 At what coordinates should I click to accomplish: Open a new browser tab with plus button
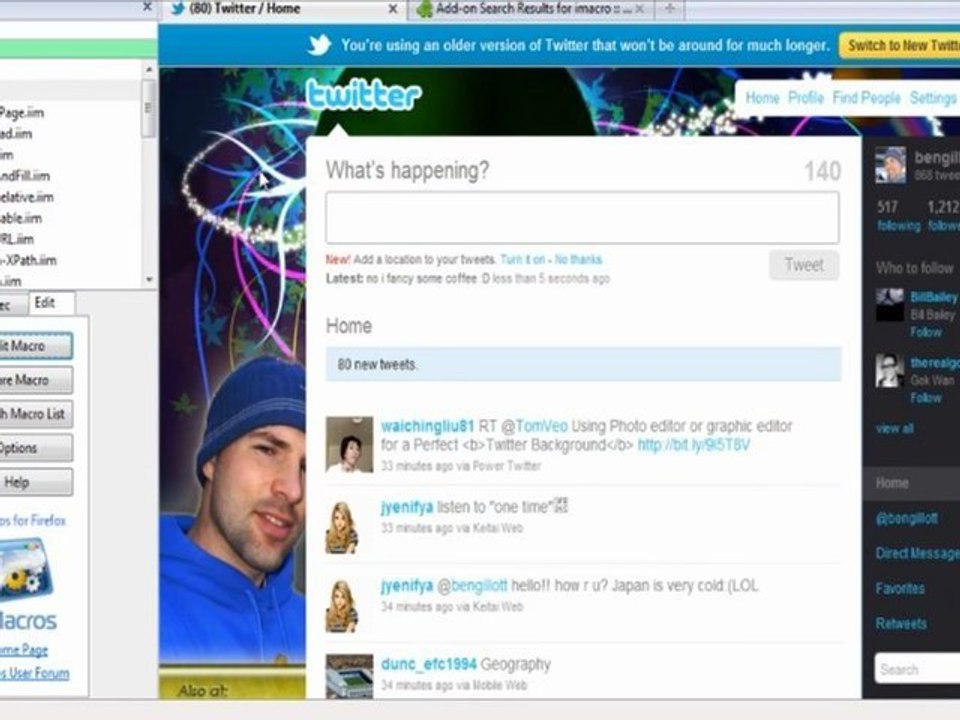coord(670,9)
